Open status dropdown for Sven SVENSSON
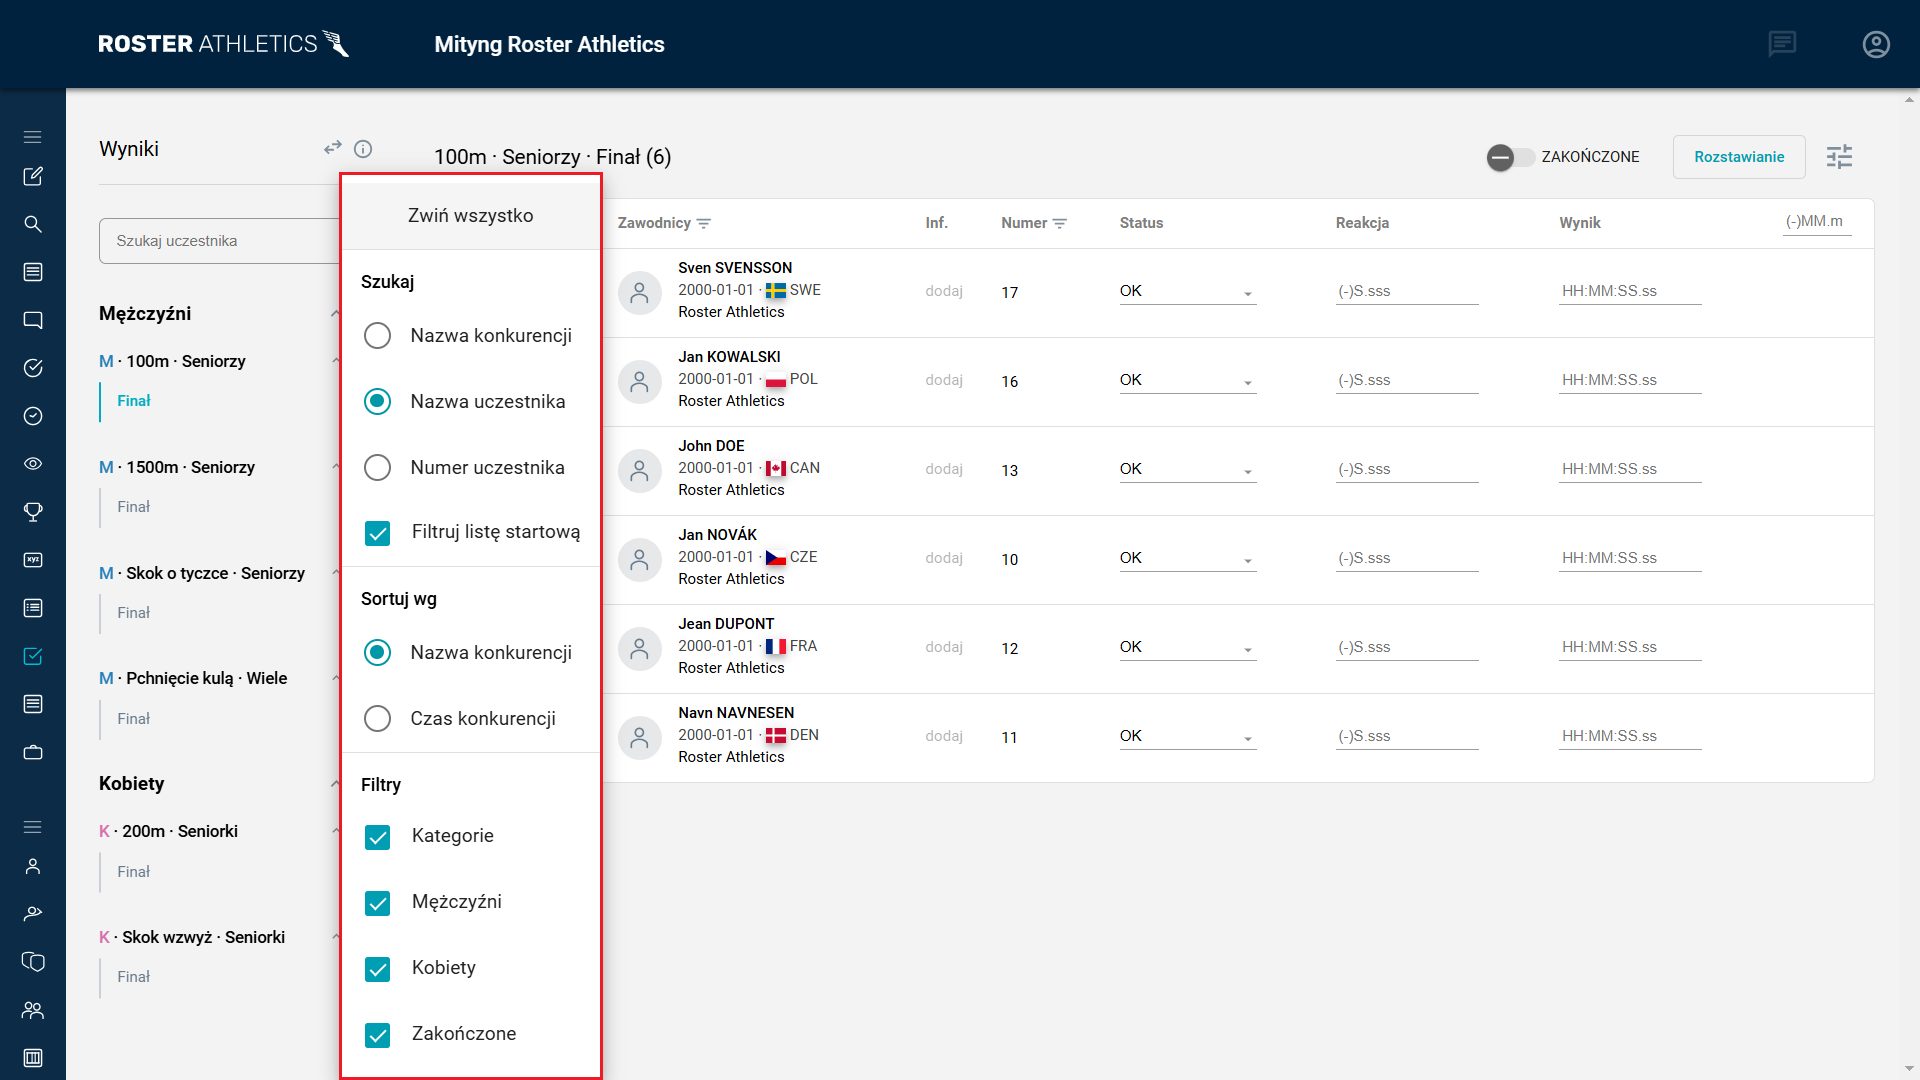Screen dimensions: 1920x1080 click(1187, 292)
